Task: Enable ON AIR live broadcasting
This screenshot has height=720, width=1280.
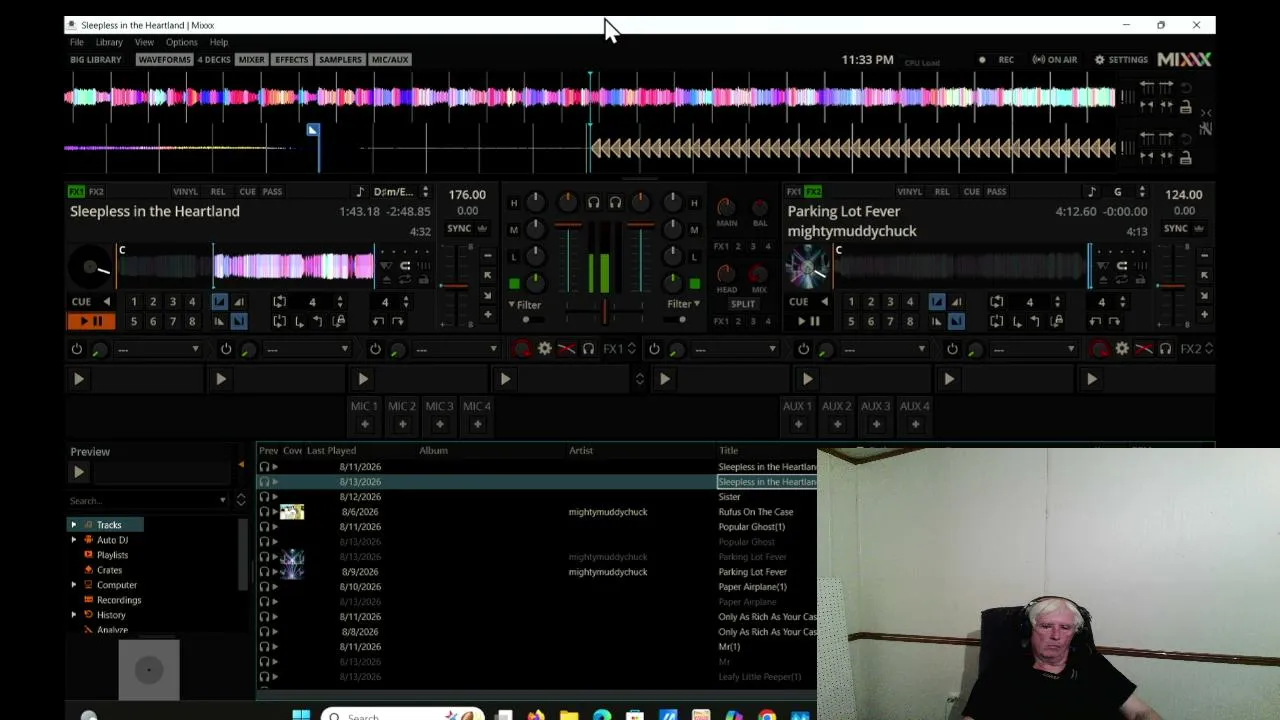Action: tap(1055, 60)
